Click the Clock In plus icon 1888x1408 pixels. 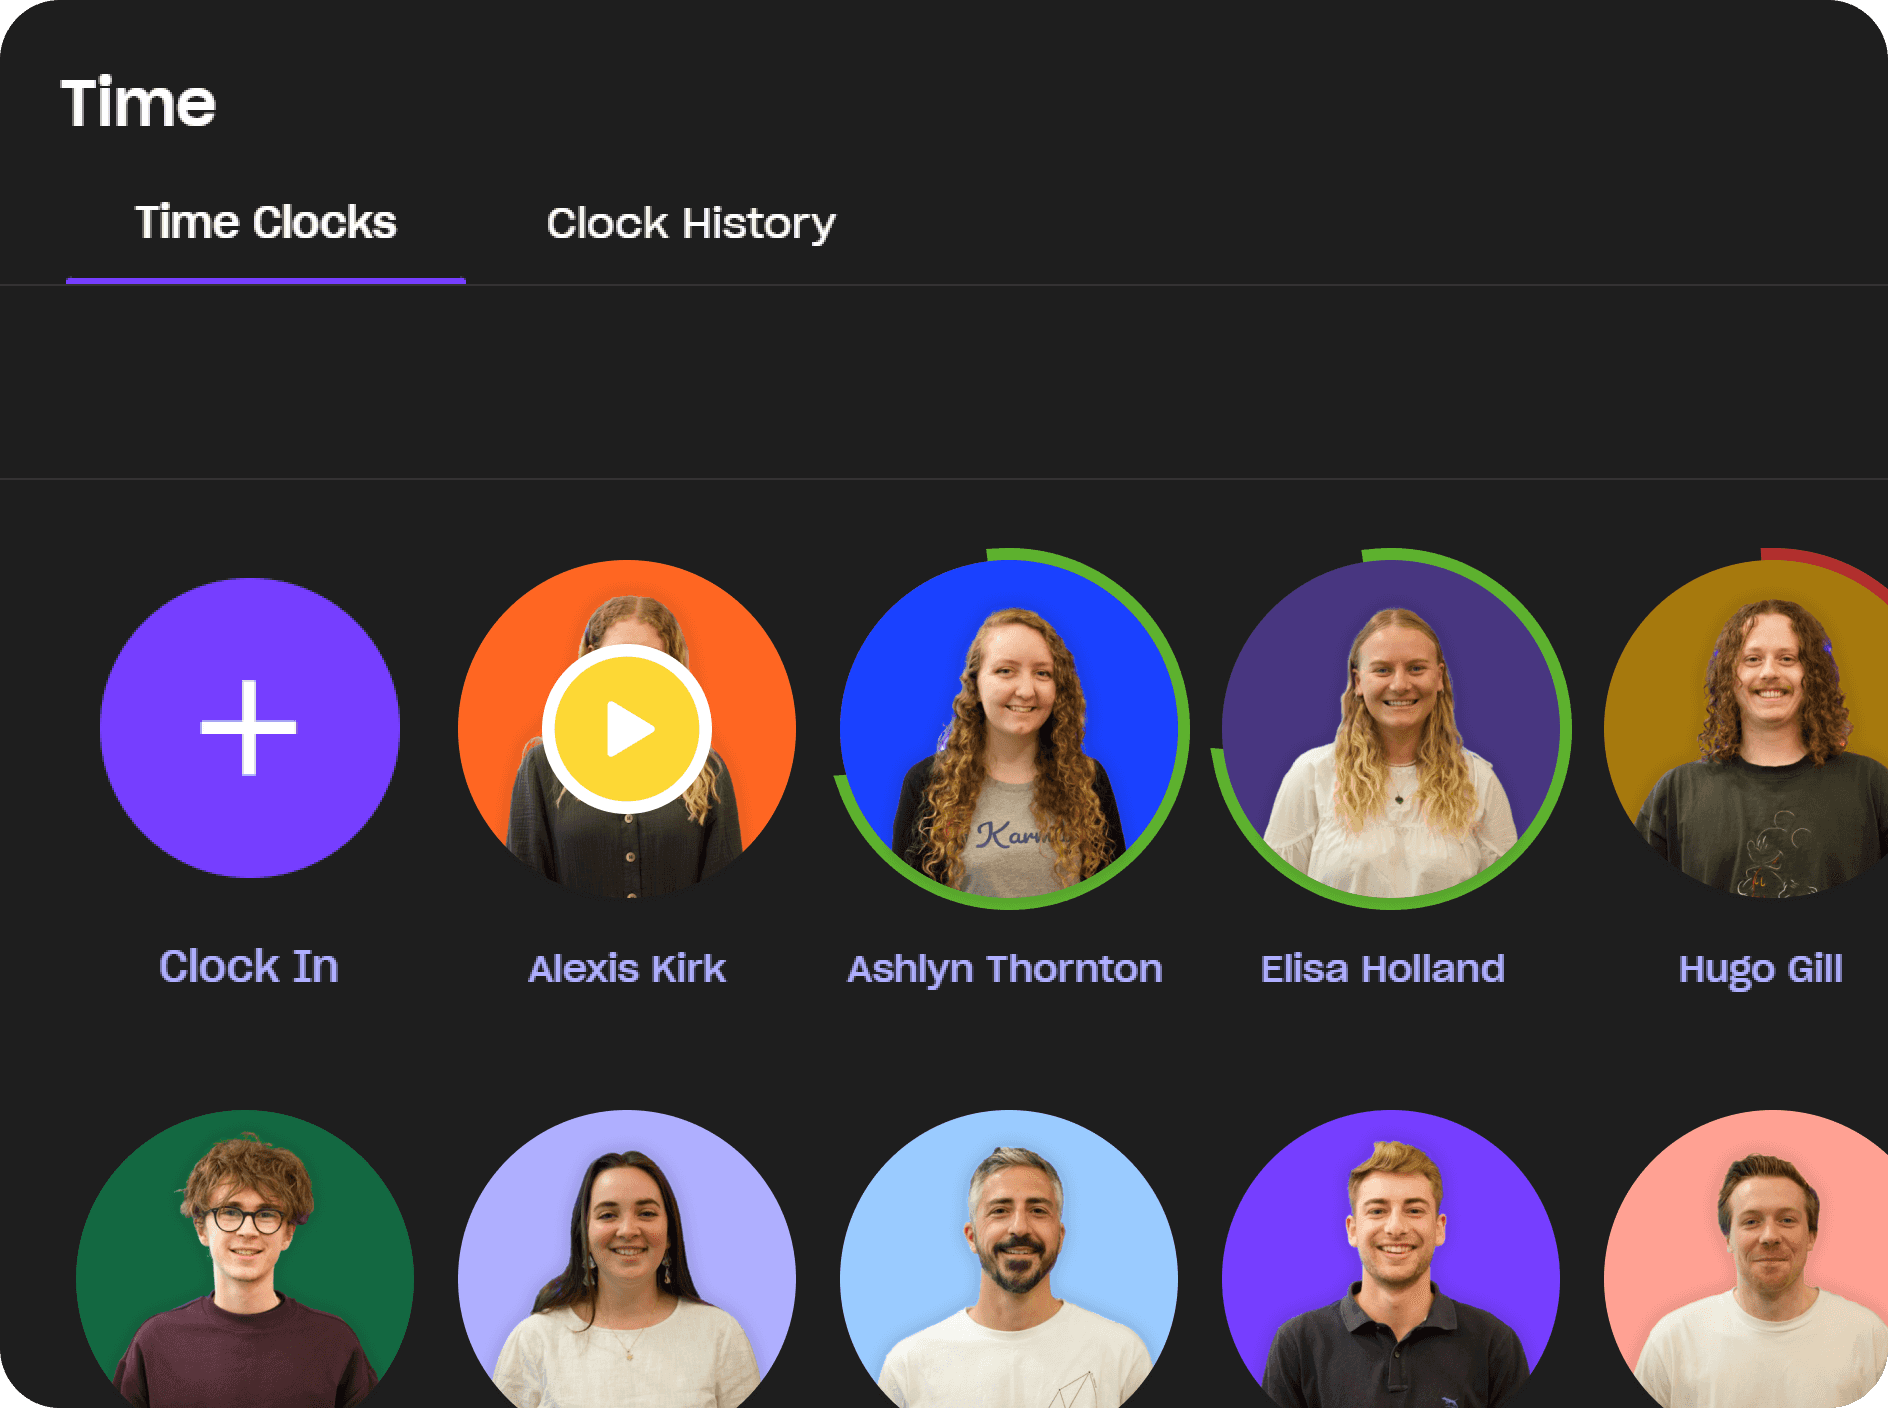pos(249,729)
